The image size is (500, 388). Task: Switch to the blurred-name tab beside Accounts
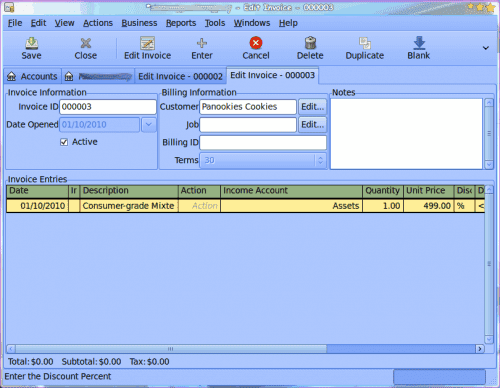[98, 76]
